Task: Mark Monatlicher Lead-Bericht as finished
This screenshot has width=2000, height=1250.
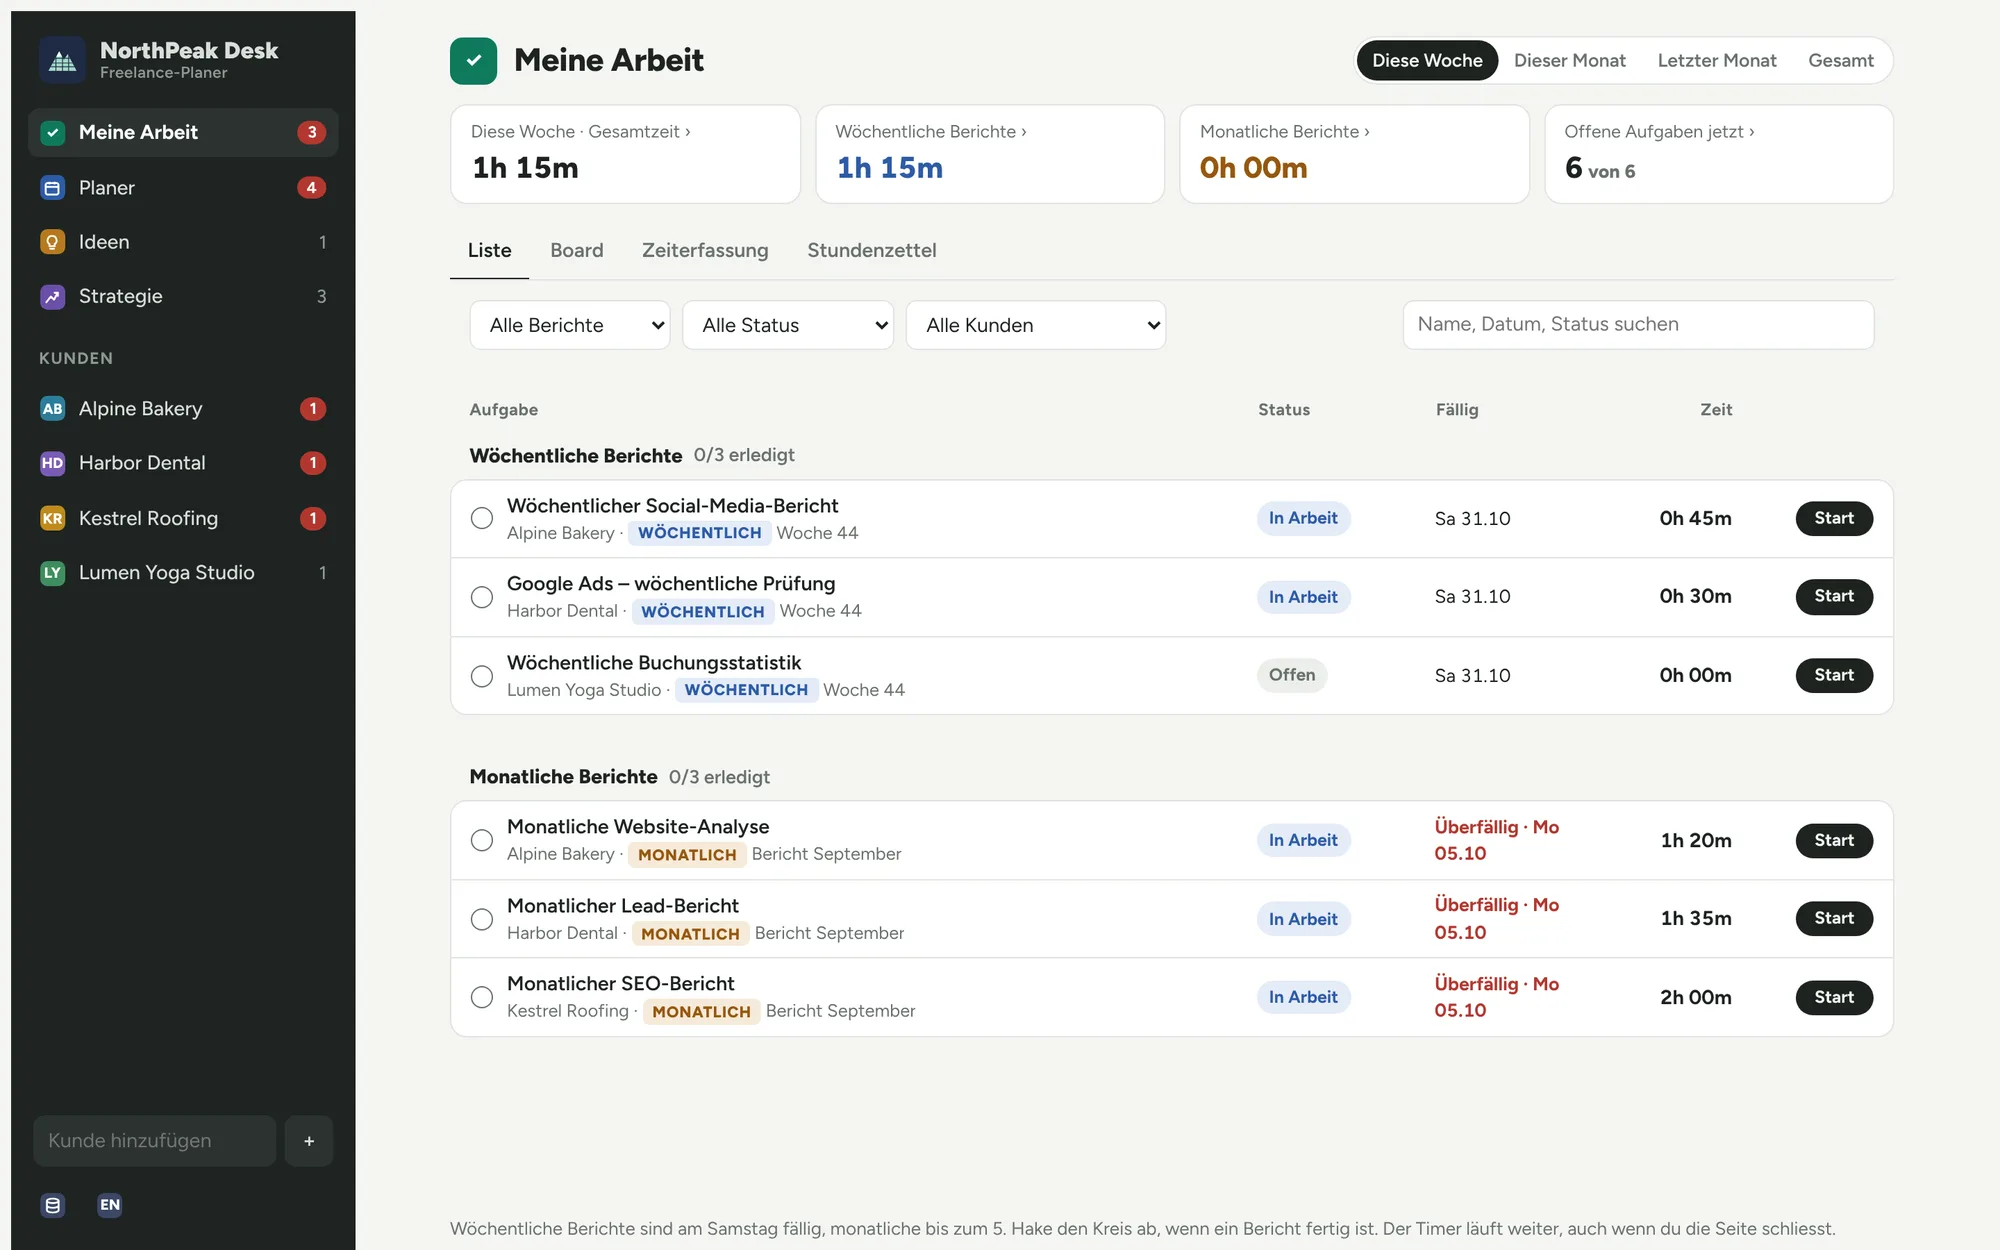Action: tap(482, 919)
